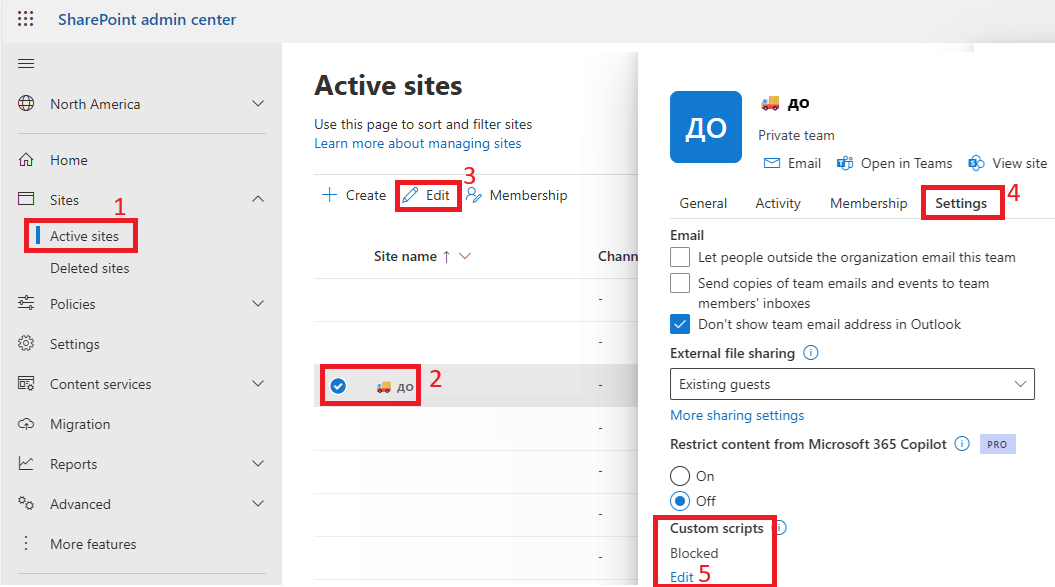Click the Private team label
The width and height of the screenshot is (1055, 587).
click(796, 135)
